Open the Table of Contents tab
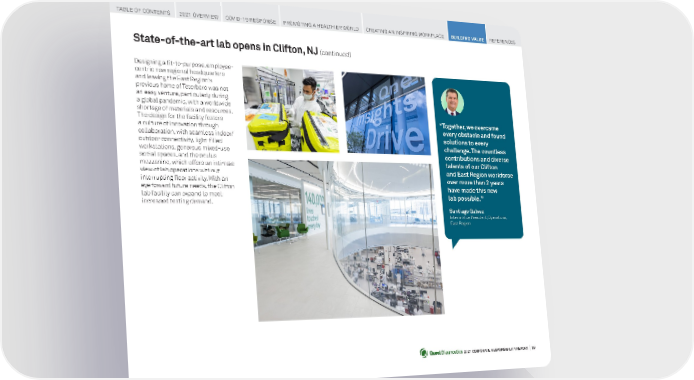The height and width of the screenshot is (380, 694). point(143,10)
